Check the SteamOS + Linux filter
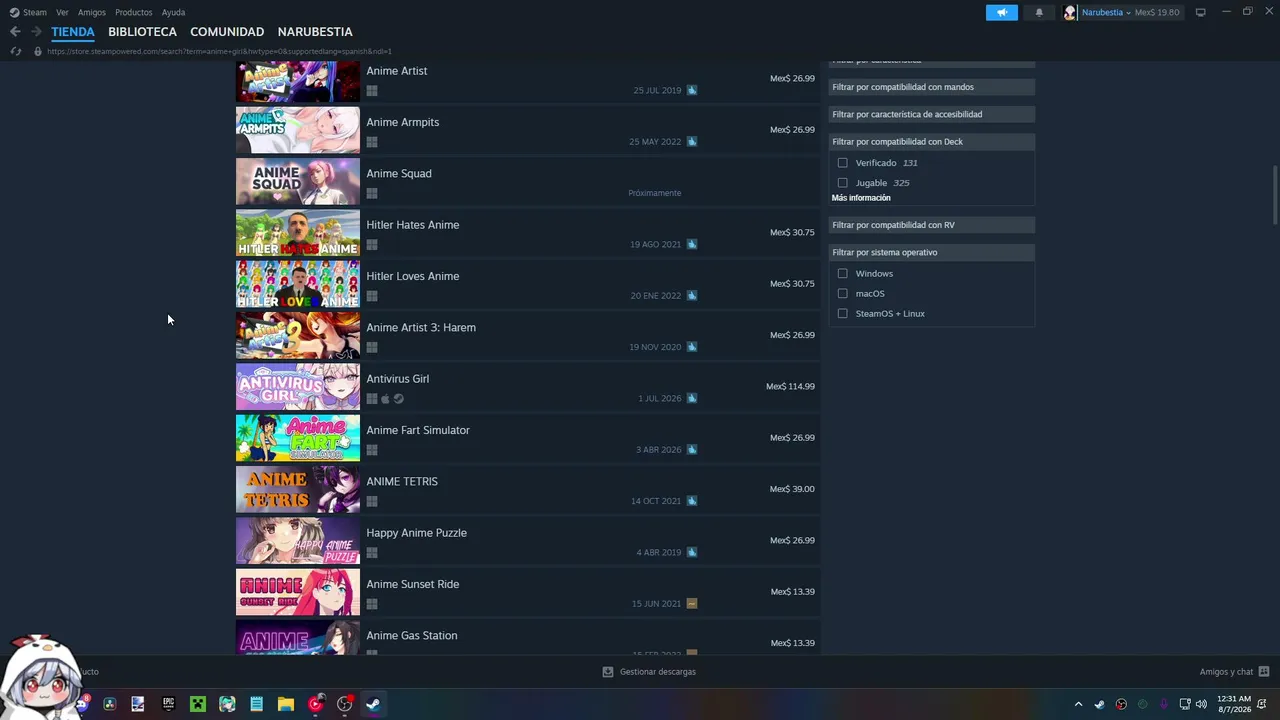 843,314
